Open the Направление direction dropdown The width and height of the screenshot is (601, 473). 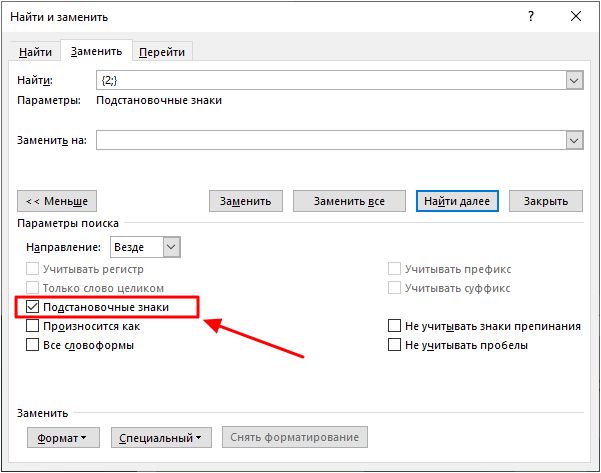coord(171,247)
